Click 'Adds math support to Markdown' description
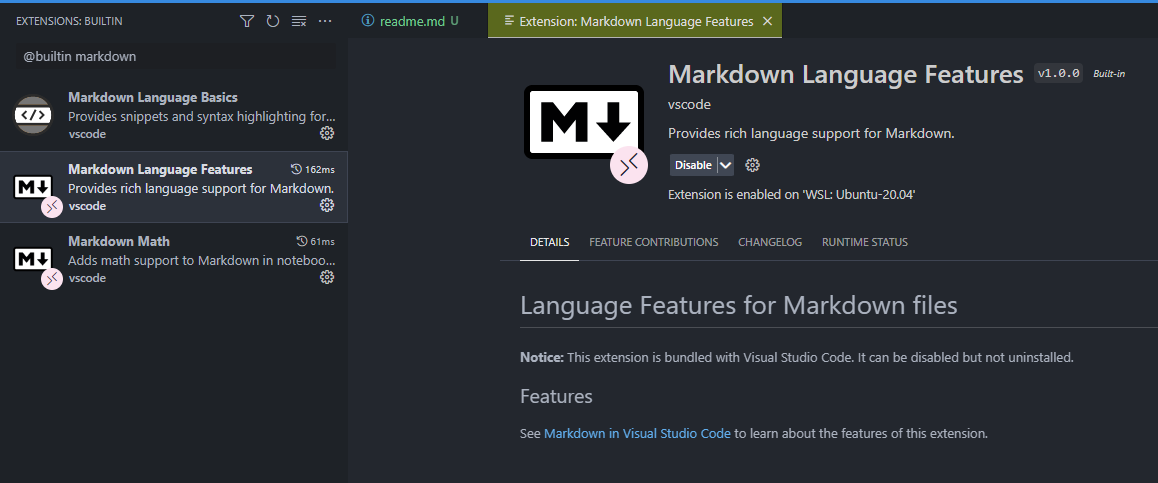The width and height of the screenshot is (1158, 483). coord(202,260)
